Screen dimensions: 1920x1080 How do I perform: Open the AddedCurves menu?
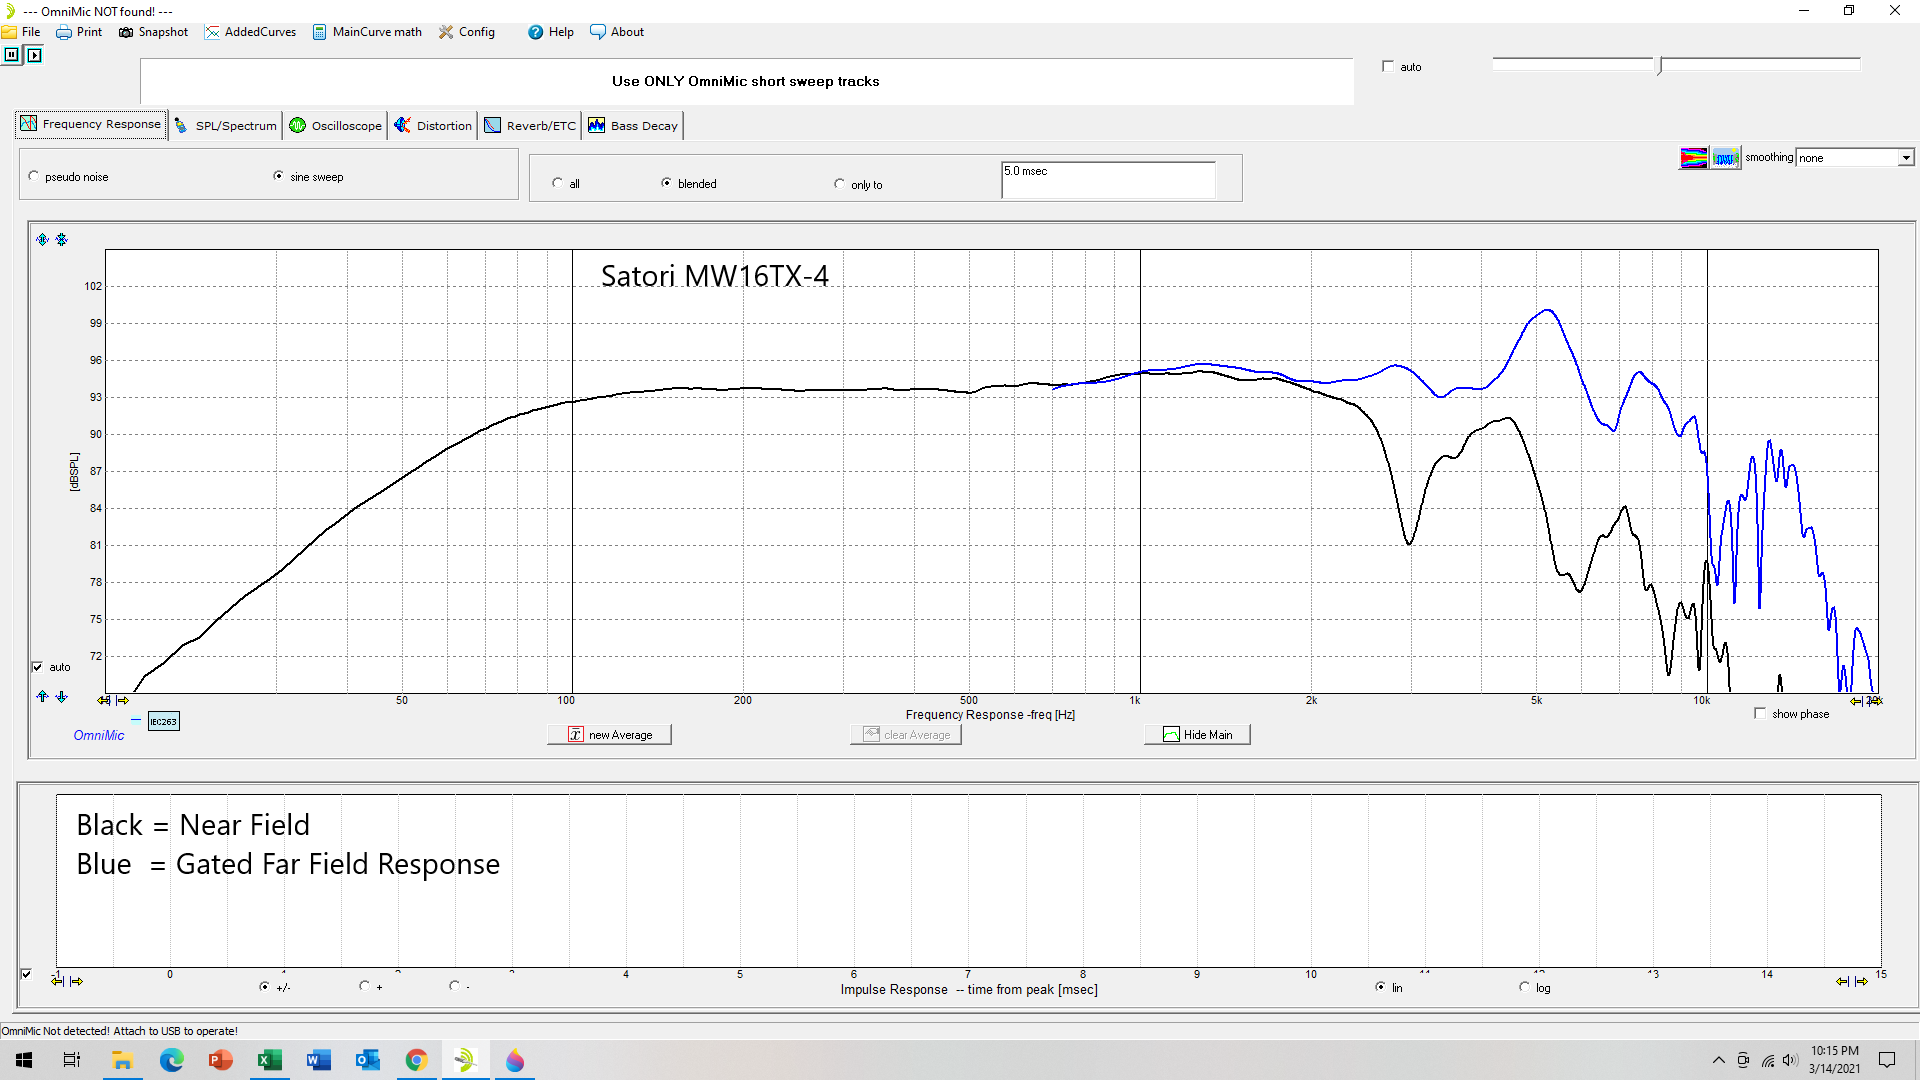251,32
